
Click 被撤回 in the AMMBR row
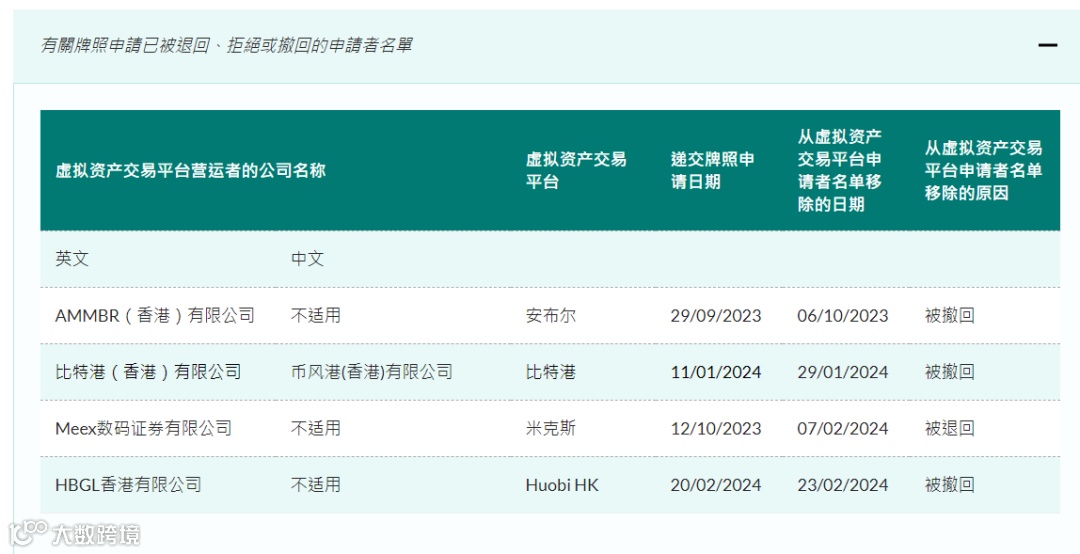point(949,316)
